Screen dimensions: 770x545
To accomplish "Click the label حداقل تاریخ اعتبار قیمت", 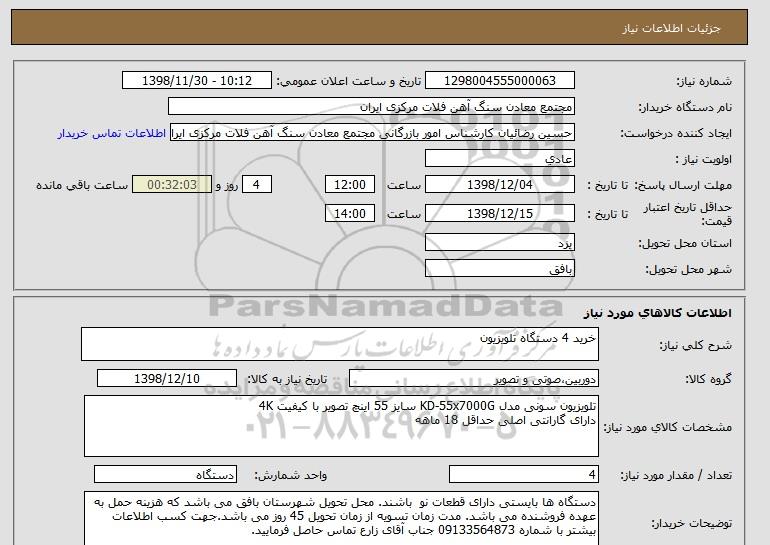I will click(x=688, y=214).
